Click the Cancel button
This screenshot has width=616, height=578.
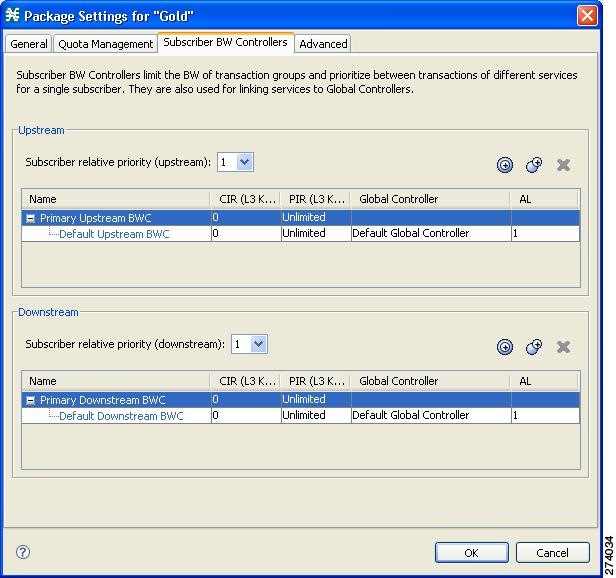click(552, 552)
